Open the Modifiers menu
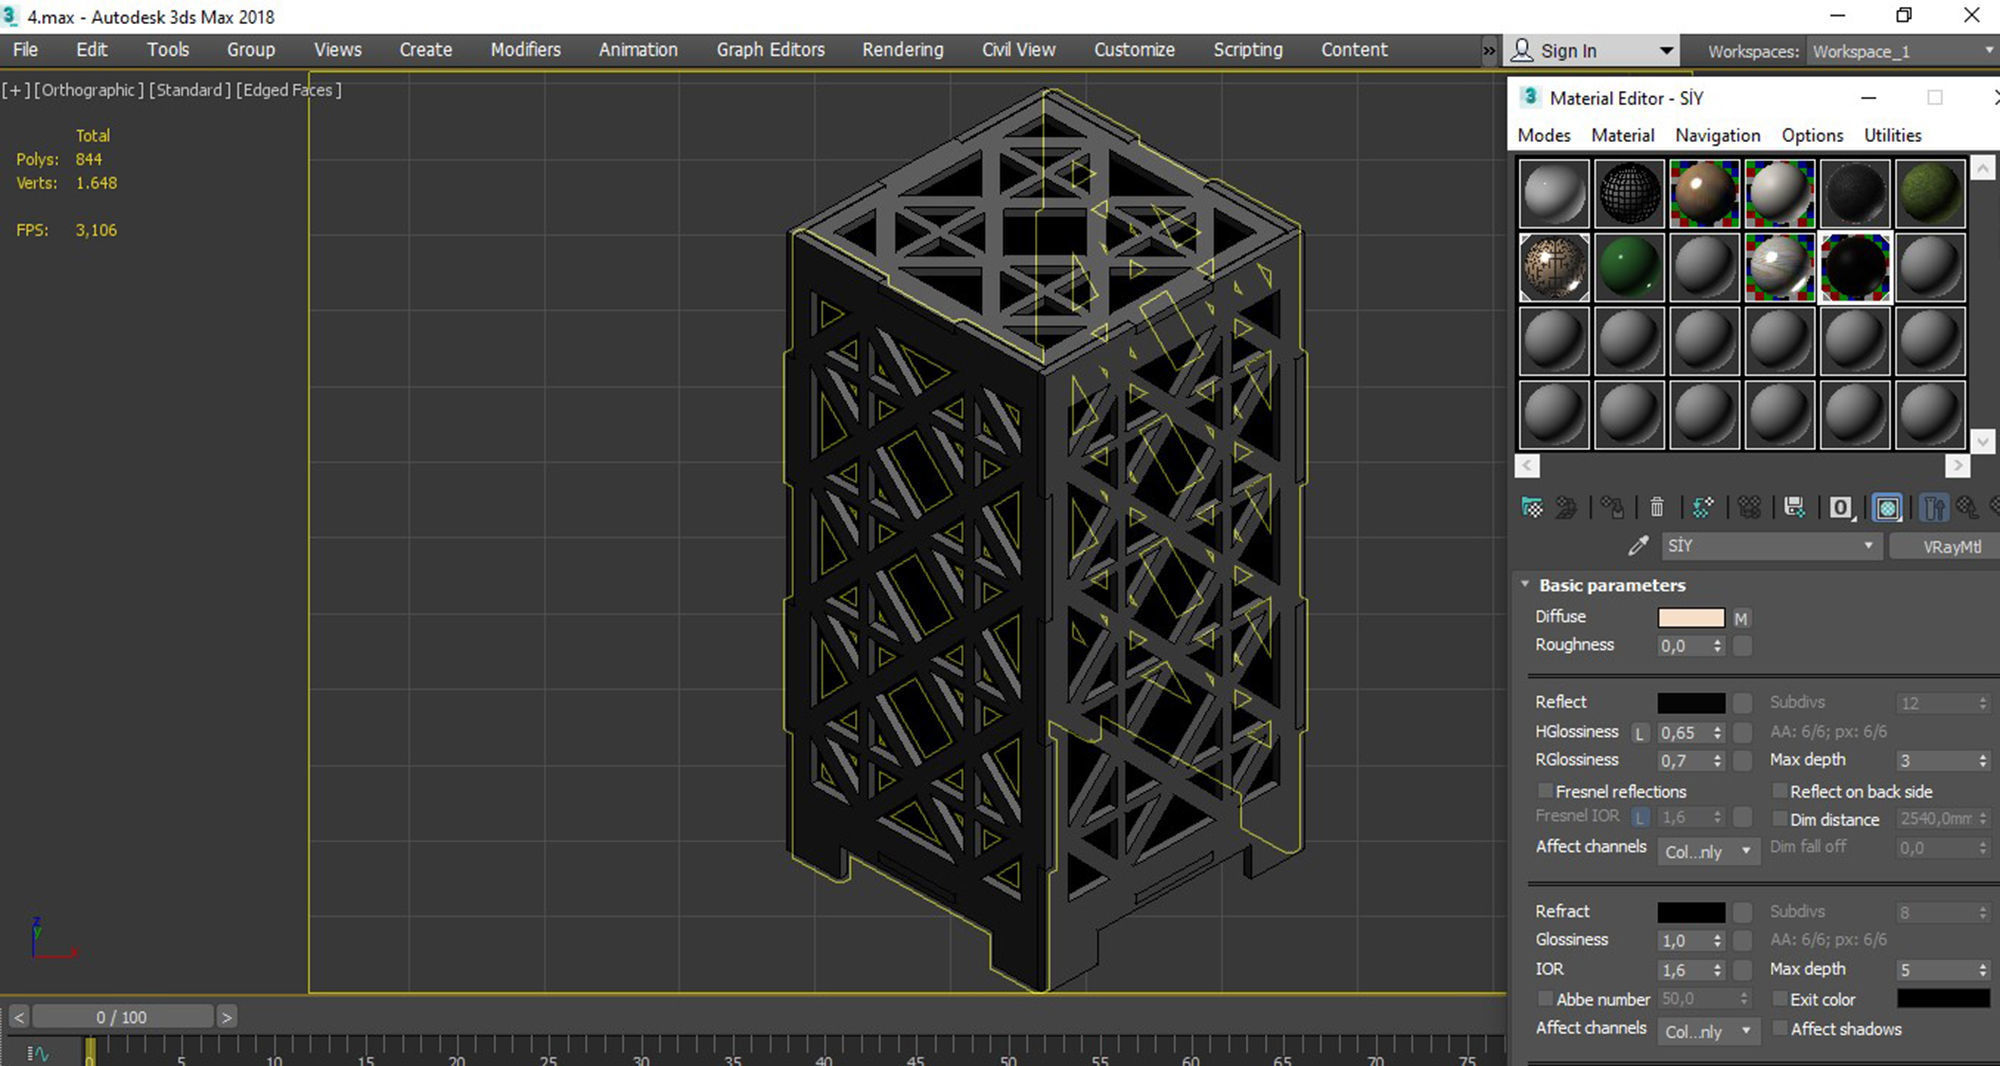The height and width of the screenshot is (1066, 2000). click(x=525, y=49)
